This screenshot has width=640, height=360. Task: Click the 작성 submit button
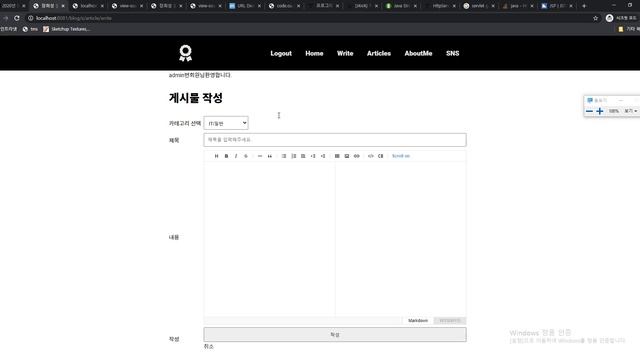click(x=335, y=334)
